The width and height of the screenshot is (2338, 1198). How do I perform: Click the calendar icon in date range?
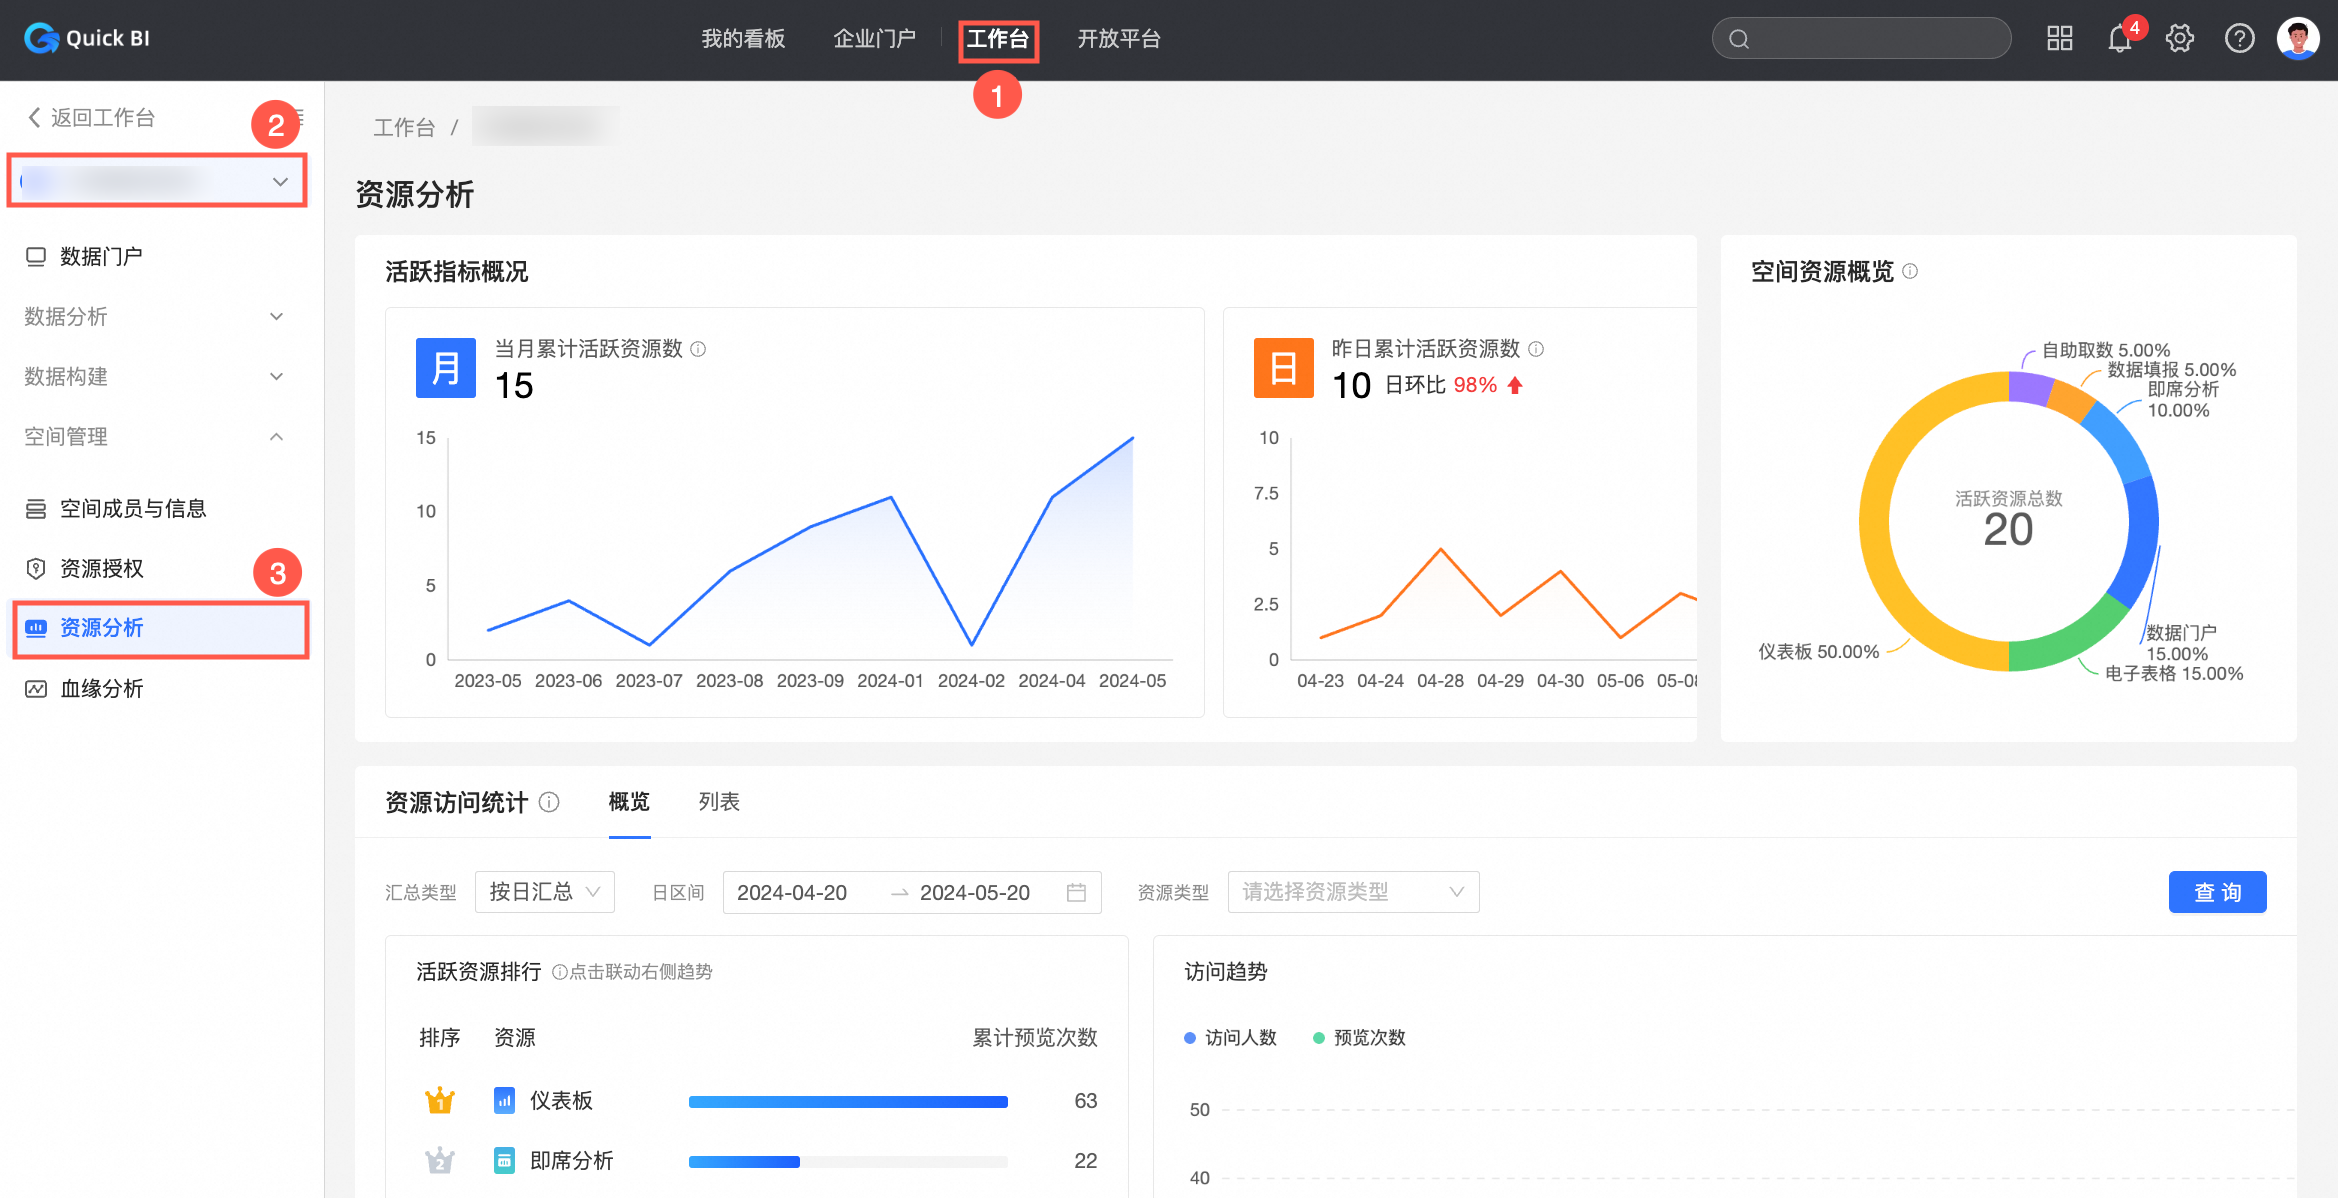[1076, 892]
